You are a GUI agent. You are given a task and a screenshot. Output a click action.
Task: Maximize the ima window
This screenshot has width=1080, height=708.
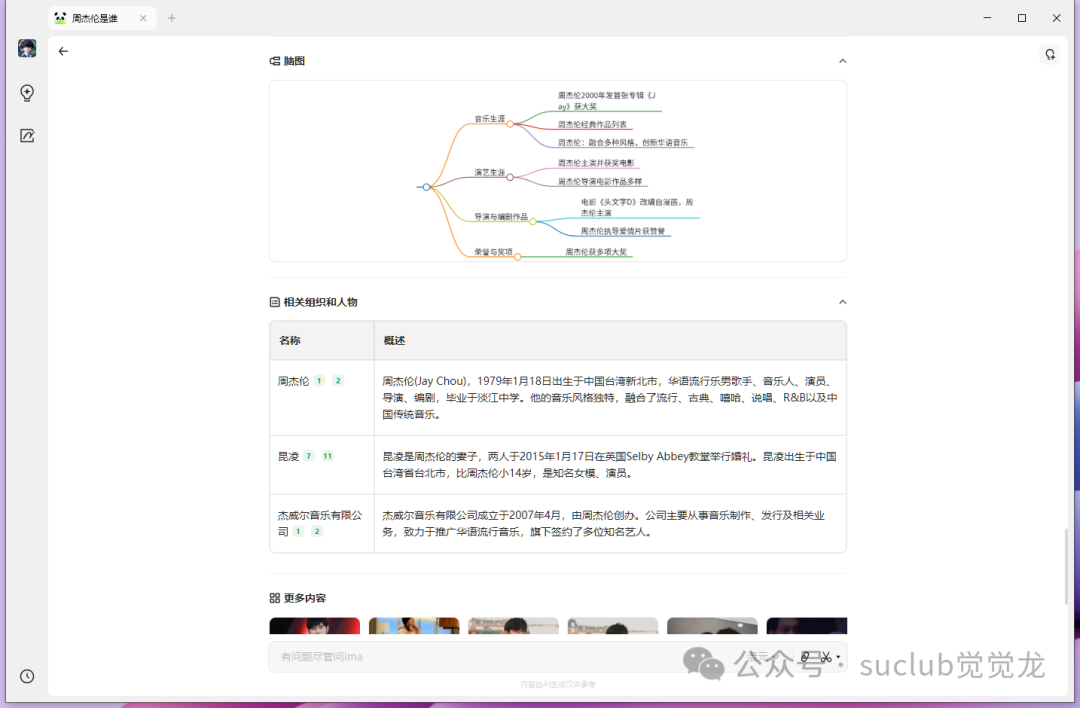[1022, 18]
